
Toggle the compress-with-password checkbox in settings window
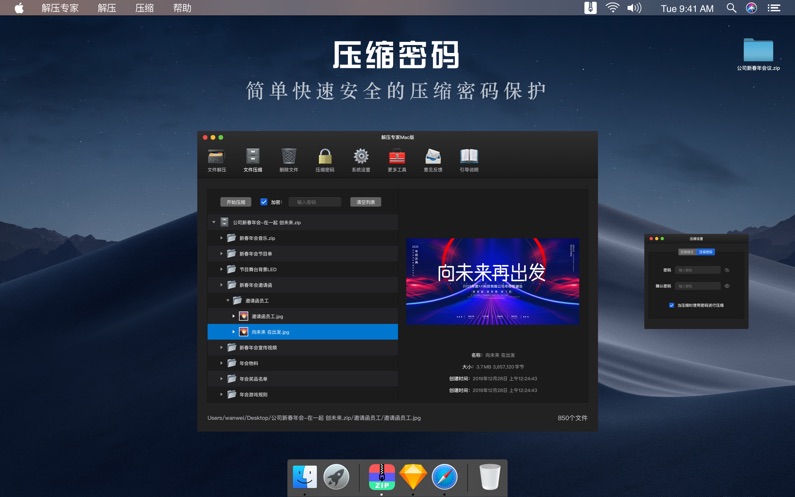671,305
